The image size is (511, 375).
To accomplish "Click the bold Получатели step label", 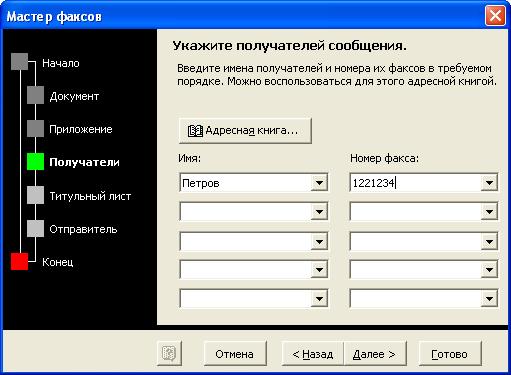I will click(84, 162).
